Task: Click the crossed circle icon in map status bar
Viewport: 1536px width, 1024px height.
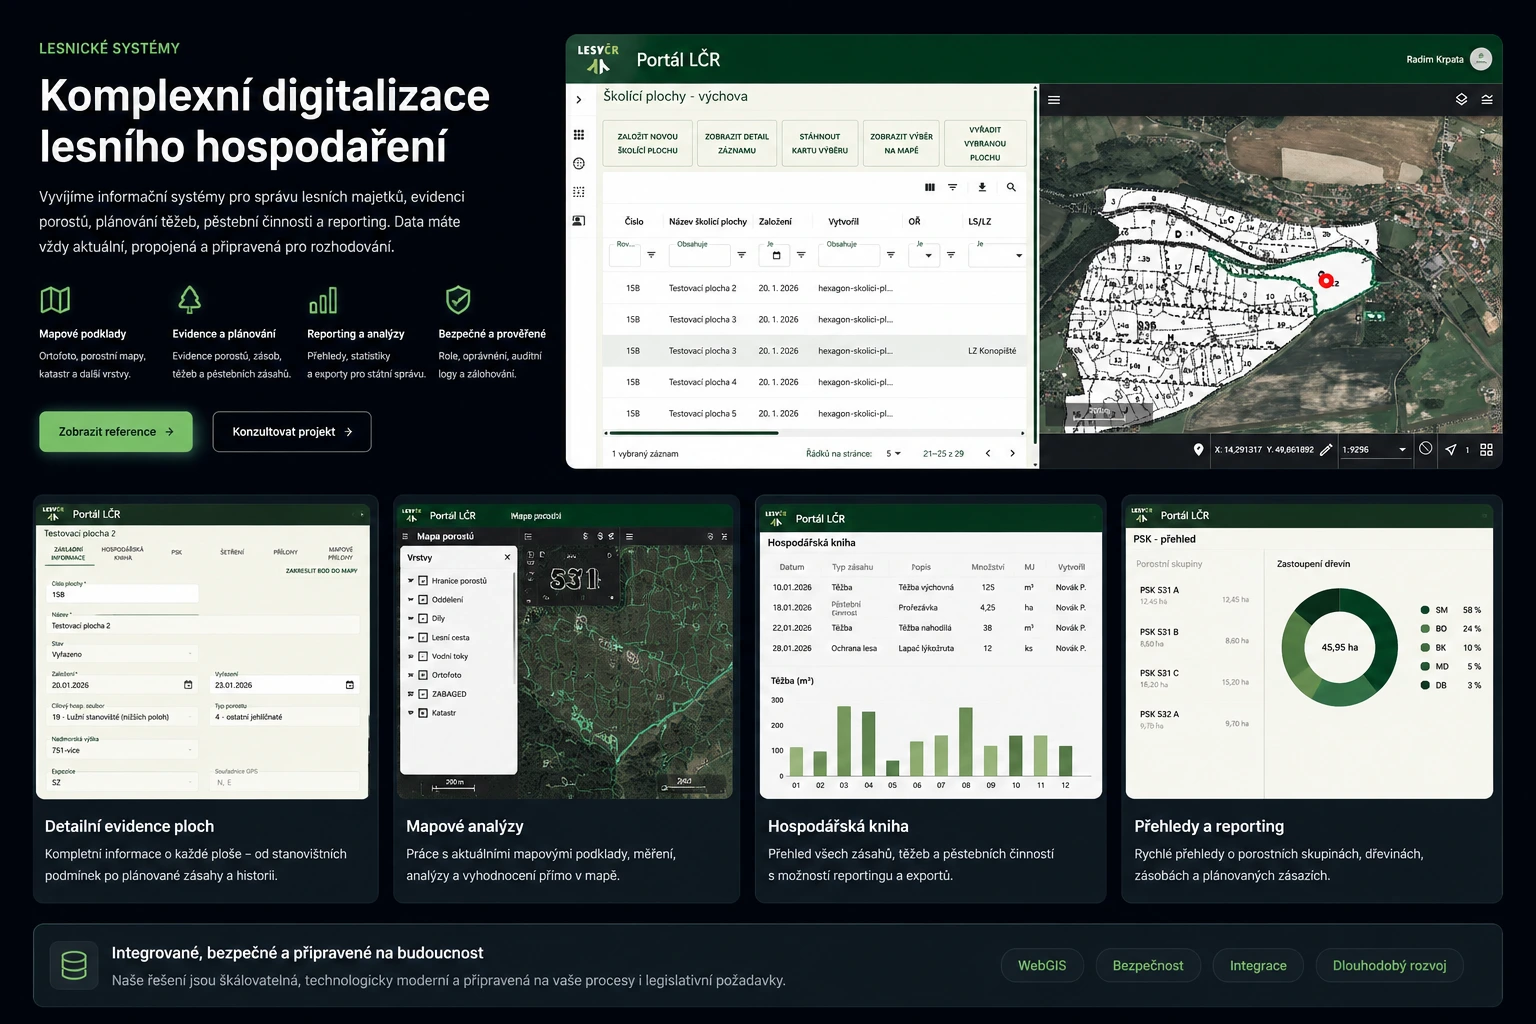Action: click(x=1426, y=449)
